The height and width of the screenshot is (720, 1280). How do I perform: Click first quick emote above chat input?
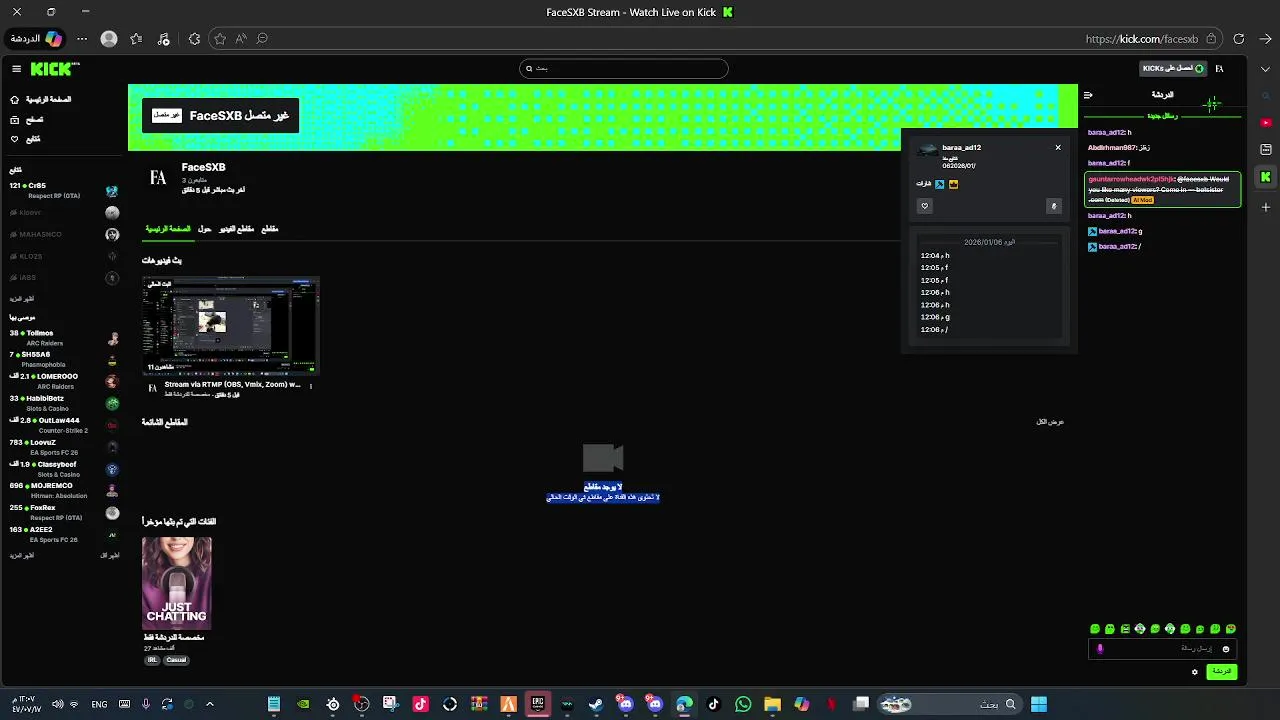point(1095,629)
